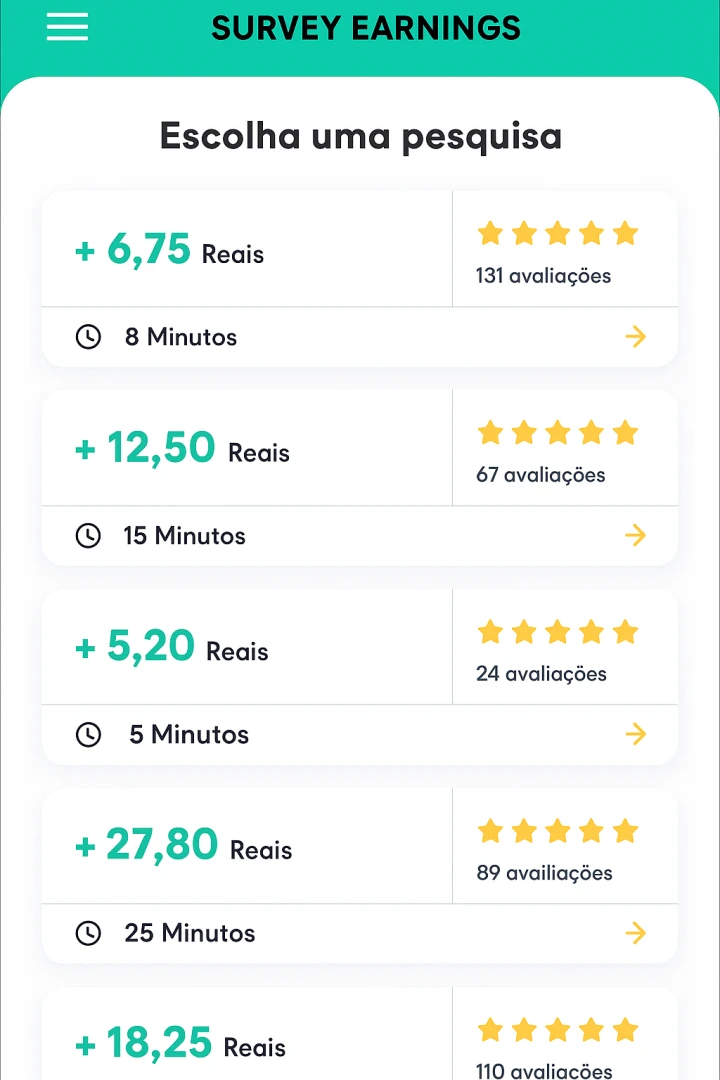View the 24 avaliações reviews
Viewport: 720px width, 1080px height.
click(x=541, y=674)
